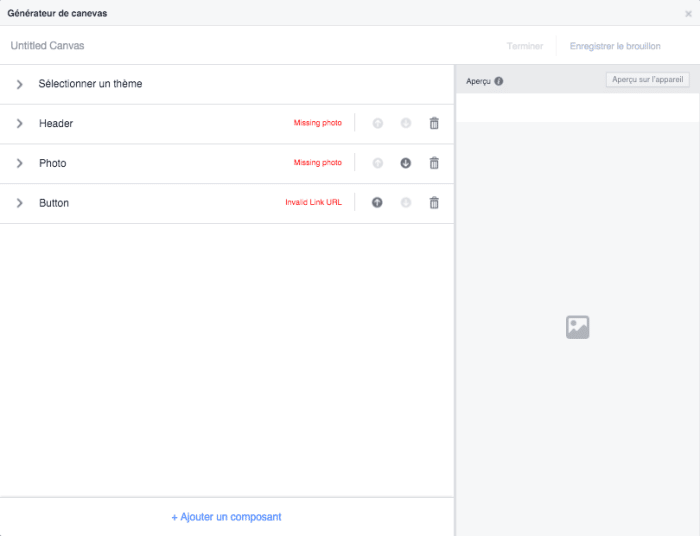Move the Photo component up
700x536 pixels.
[x=378, y=163]
